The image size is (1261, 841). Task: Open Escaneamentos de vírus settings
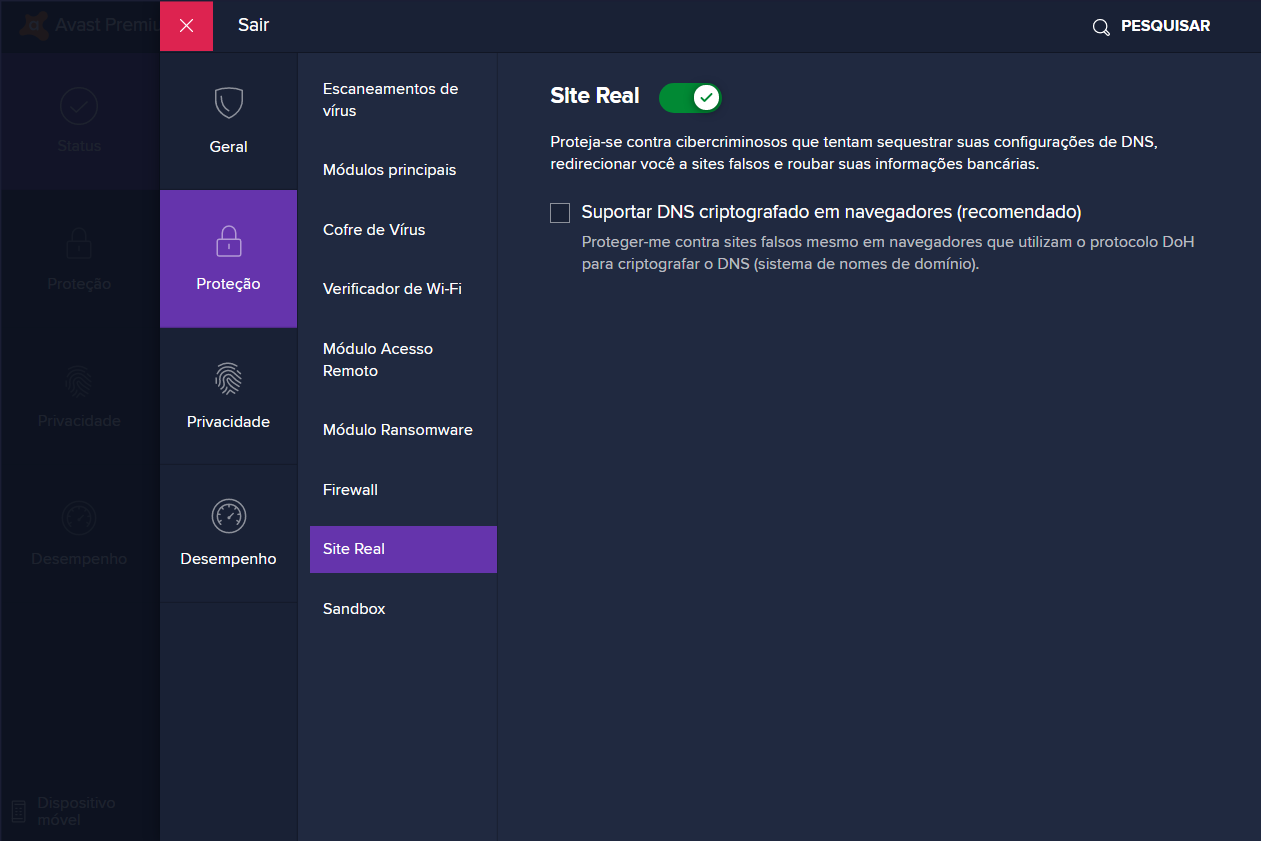click(x=390, y=100)
